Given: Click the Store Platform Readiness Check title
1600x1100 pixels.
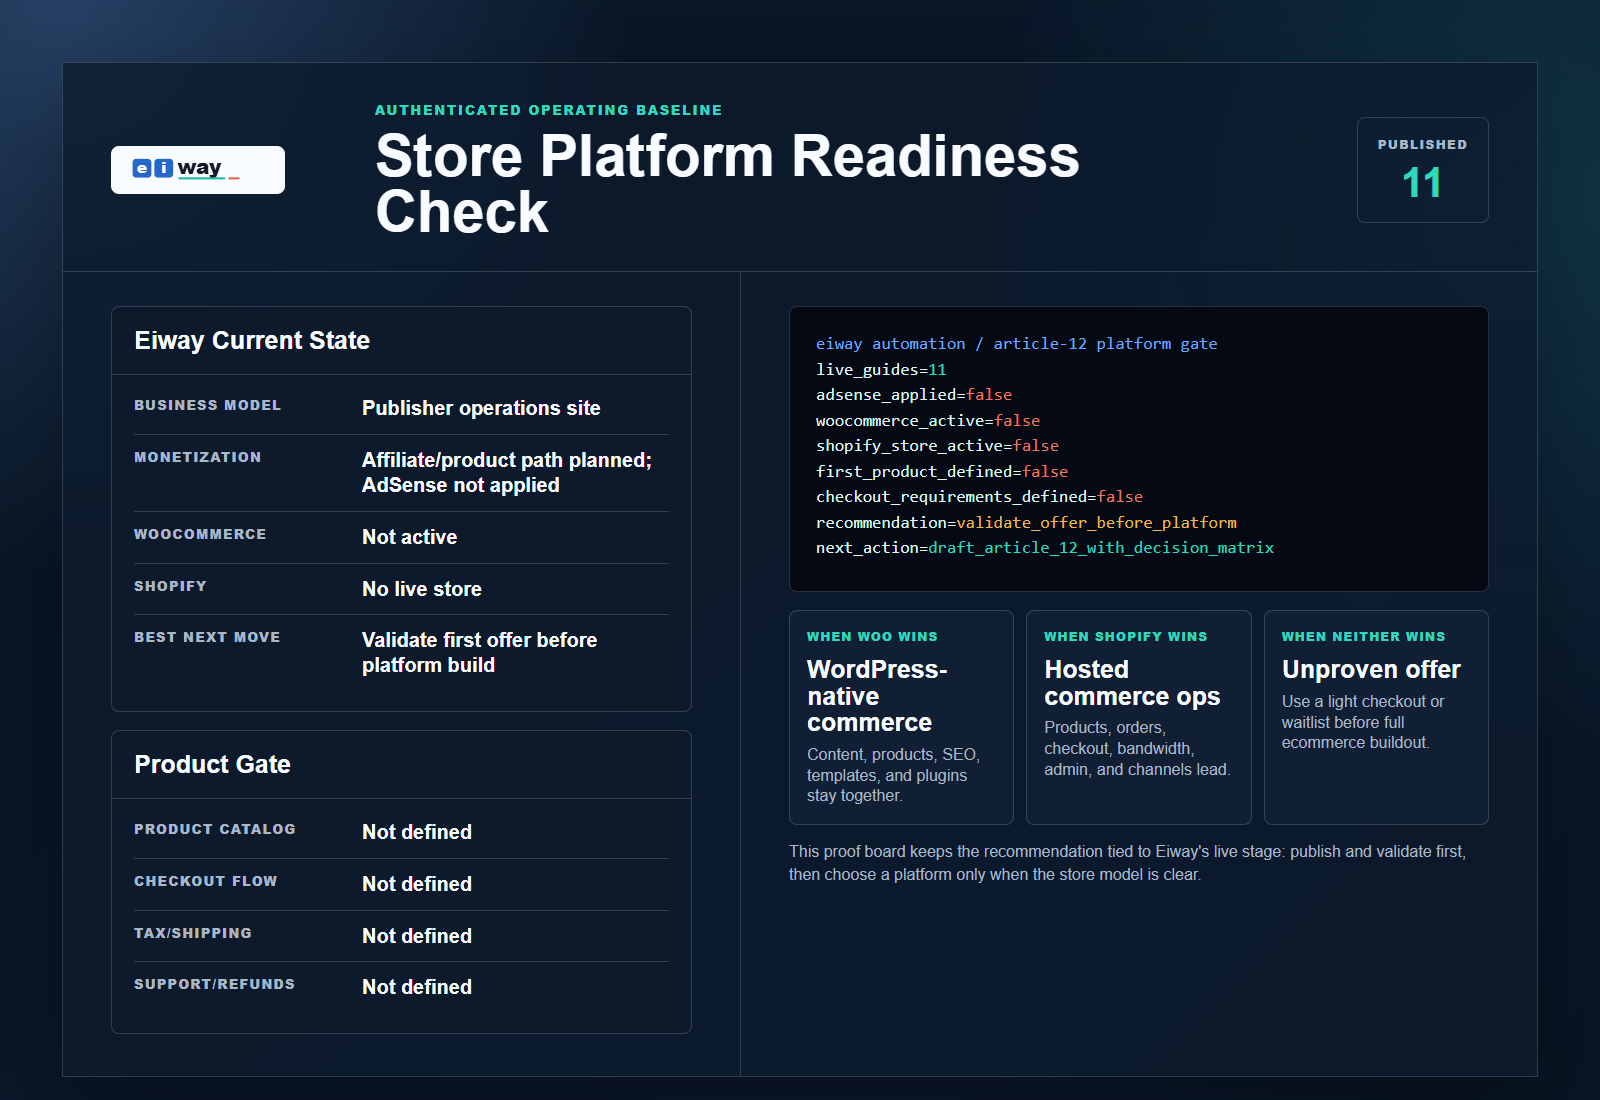Looking at the screenshot, I should [x=727, y=184].
